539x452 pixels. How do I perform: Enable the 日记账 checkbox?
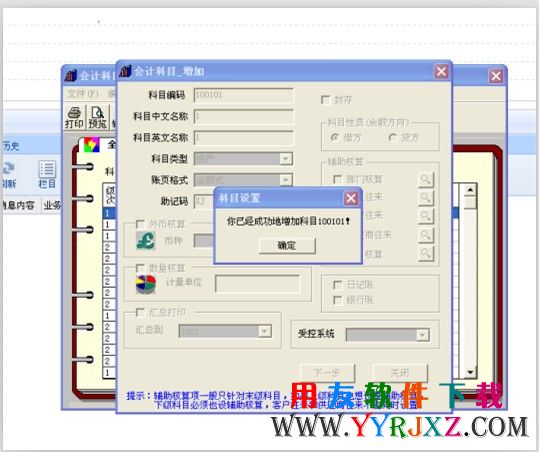click(x=338, y=285)
